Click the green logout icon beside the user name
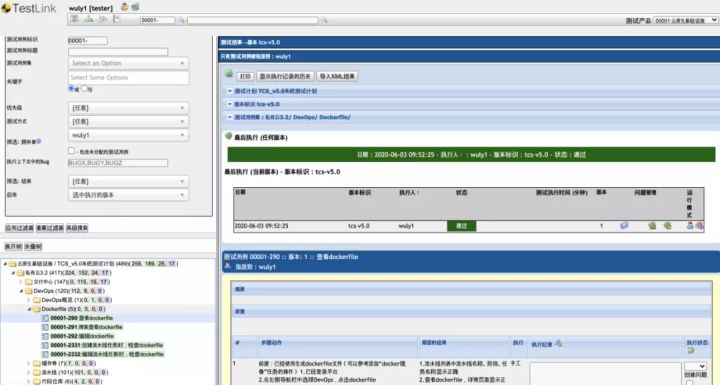 [x=135, y=7]
